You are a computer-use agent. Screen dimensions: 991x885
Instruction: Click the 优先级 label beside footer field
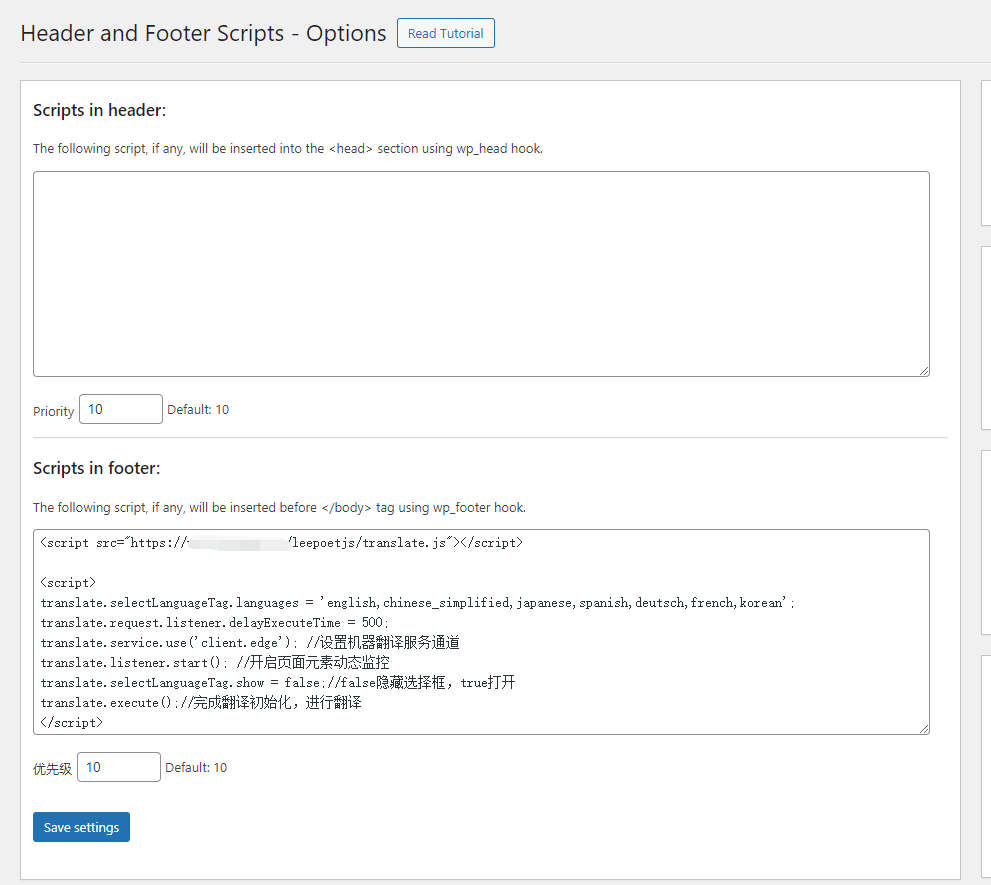(52, 769)
